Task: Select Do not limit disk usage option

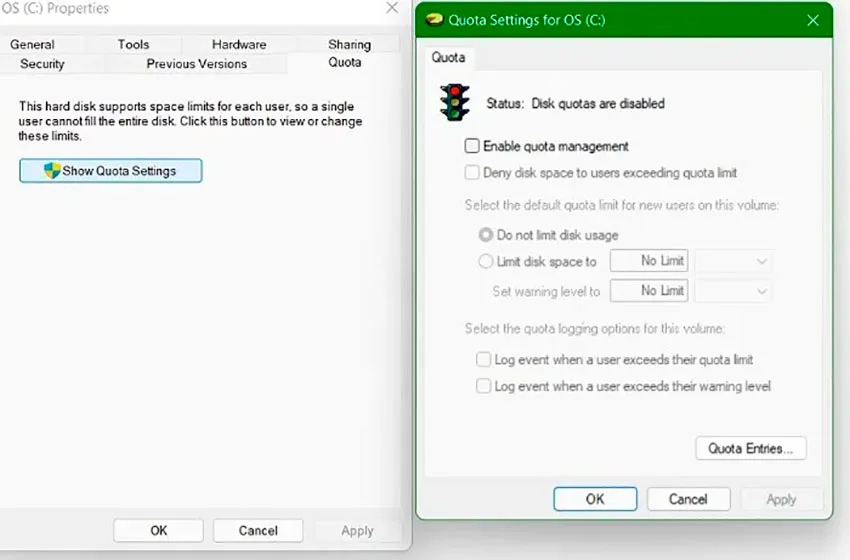Action: 486,235
